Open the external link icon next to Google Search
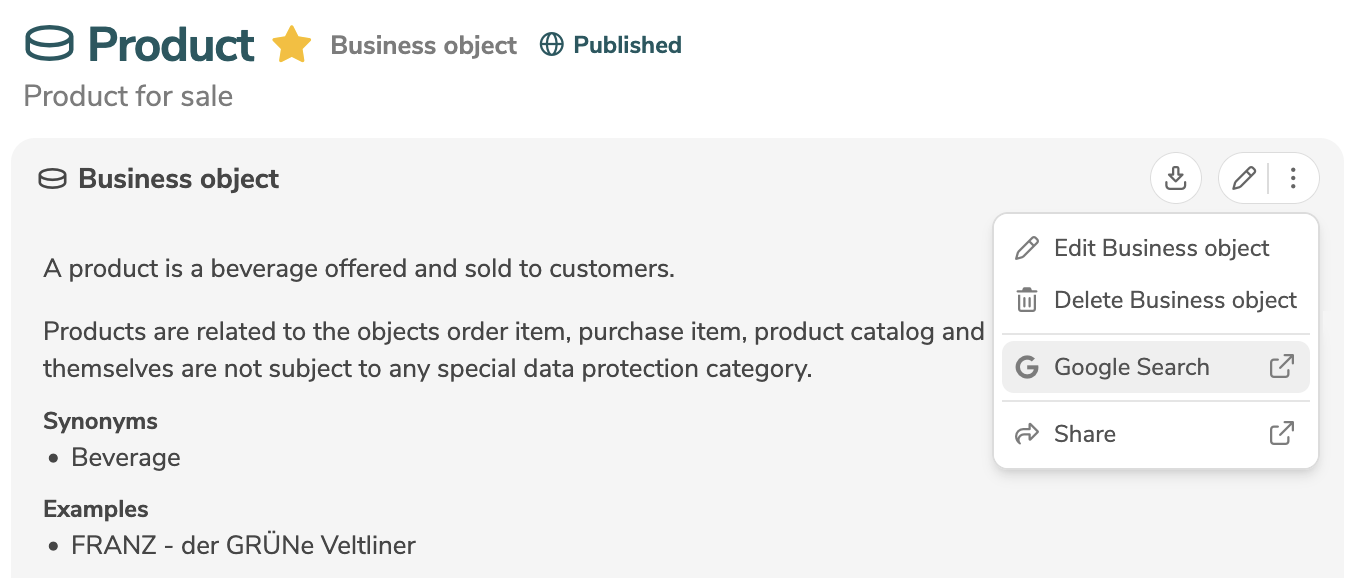Viewport: 1358px width, 580px height. (1282, 367)
